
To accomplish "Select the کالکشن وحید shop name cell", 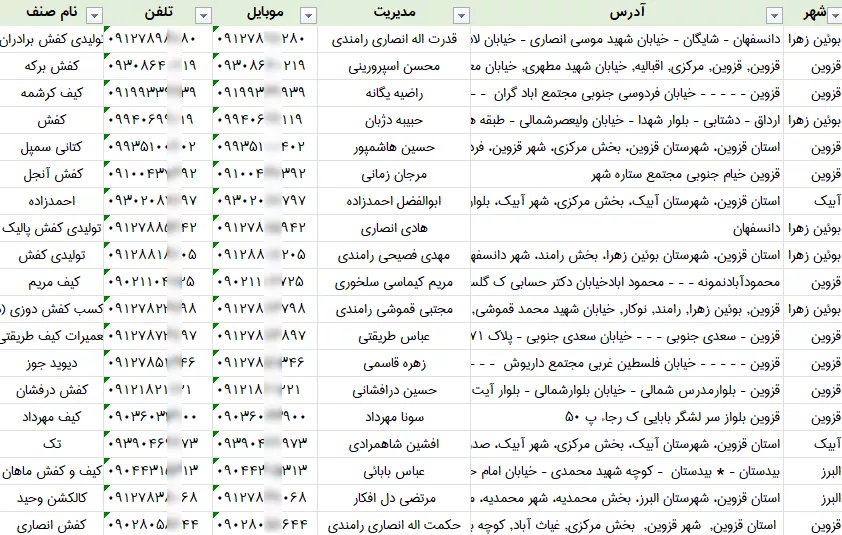I will click(x=52, y=498).
